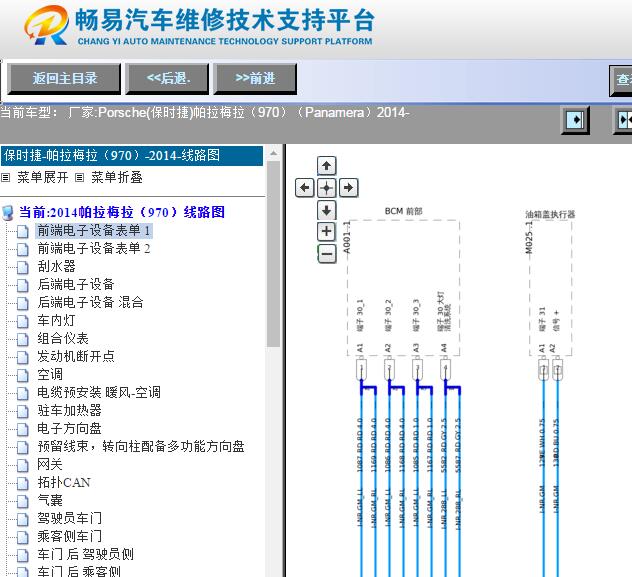Open 气囊 wiring diagram
Image resolution: width=632 pixels, height=577 pixels.
coord(50,500)
